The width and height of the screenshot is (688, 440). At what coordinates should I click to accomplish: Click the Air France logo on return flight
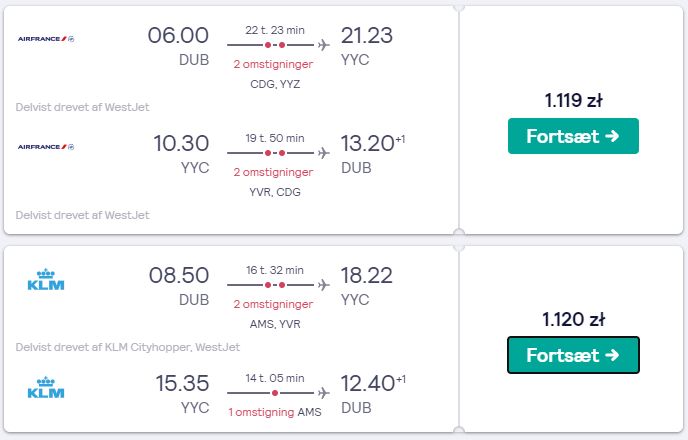(x=46, y=147)
